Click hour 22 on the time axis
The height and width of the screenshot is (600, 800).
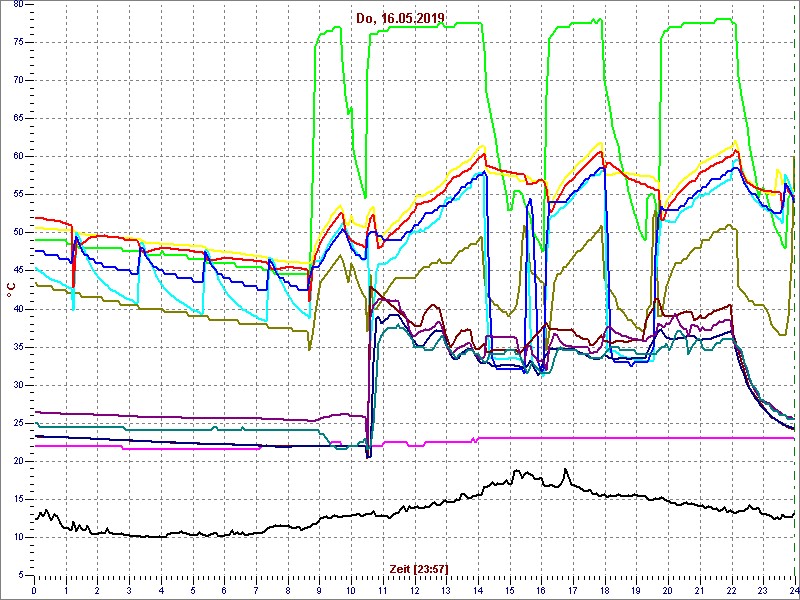click(731, 592)
